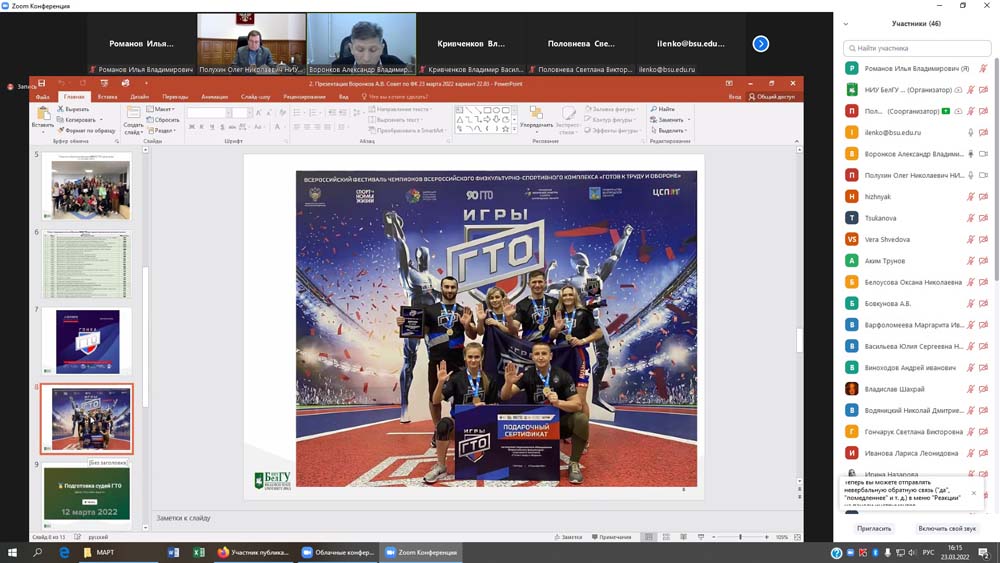Open Excel from the Windows taskbar

pyautogui.click(x=198, y=552)
